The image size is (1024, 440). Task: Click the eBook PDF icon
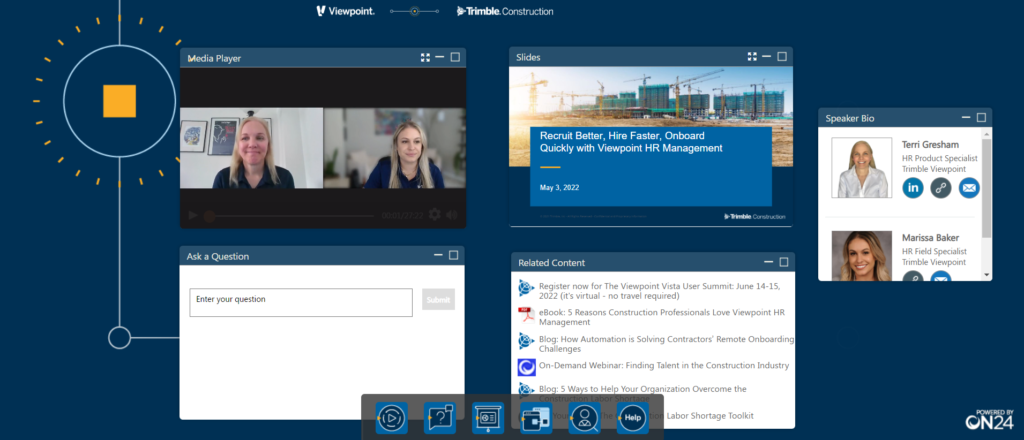(526, 315)
